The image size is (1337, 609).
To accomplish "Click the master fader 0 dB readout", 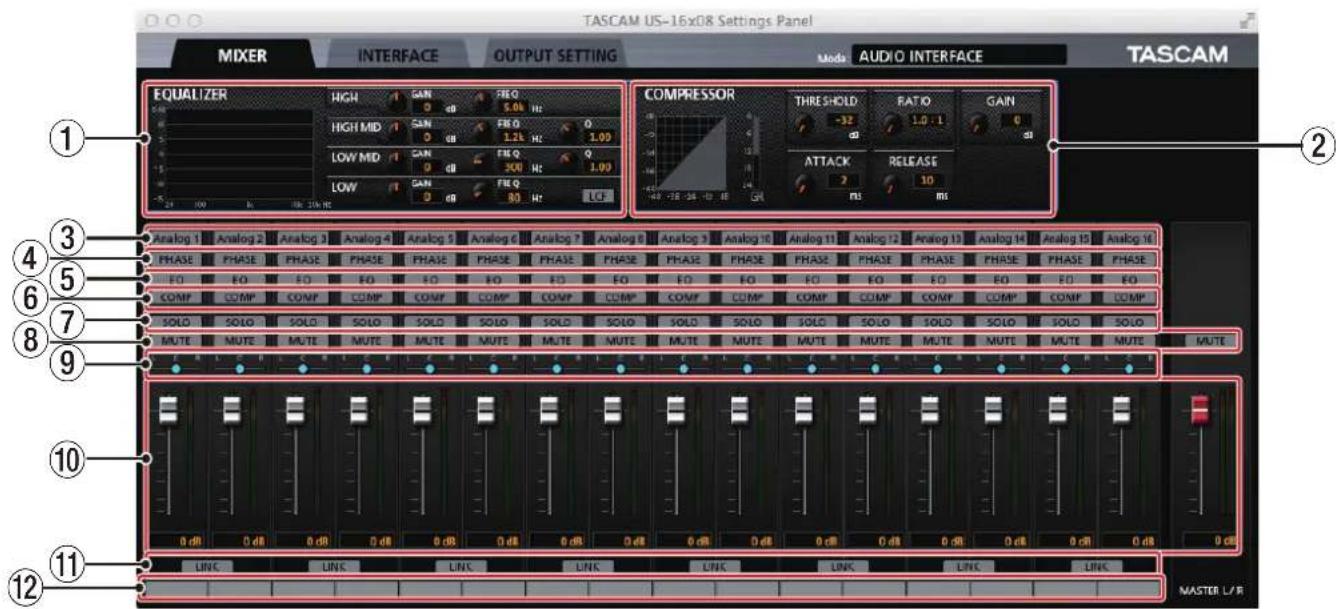I will click(1213, 541).
